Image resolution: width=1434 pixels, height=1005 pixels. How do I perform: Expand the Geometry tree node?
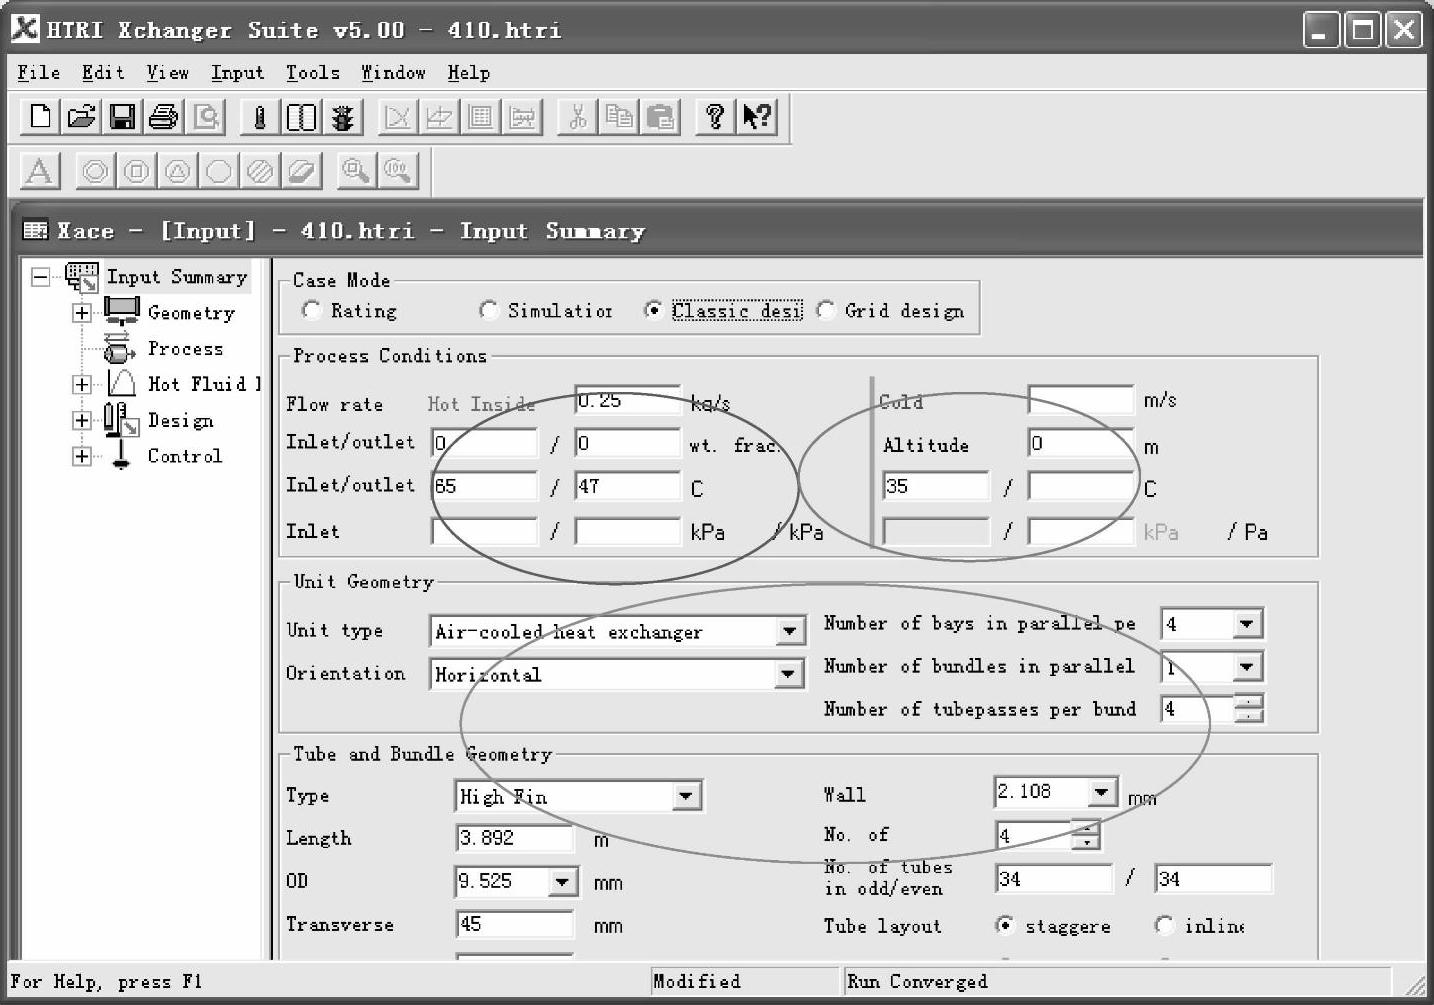(x=82, y=313)
